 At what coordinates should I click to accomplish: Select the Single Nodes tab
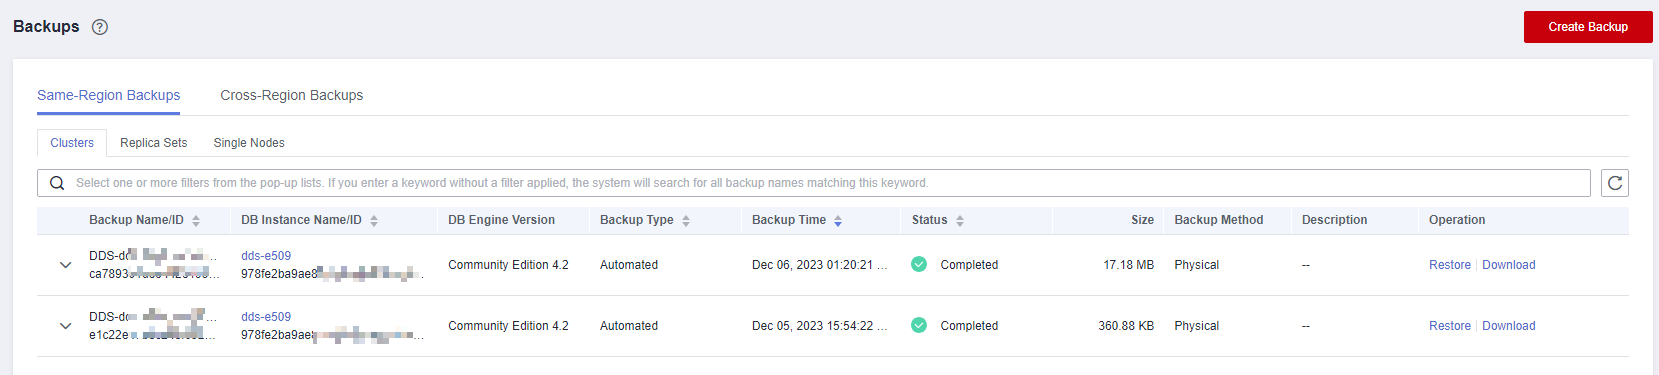click(x=249, y=143)
